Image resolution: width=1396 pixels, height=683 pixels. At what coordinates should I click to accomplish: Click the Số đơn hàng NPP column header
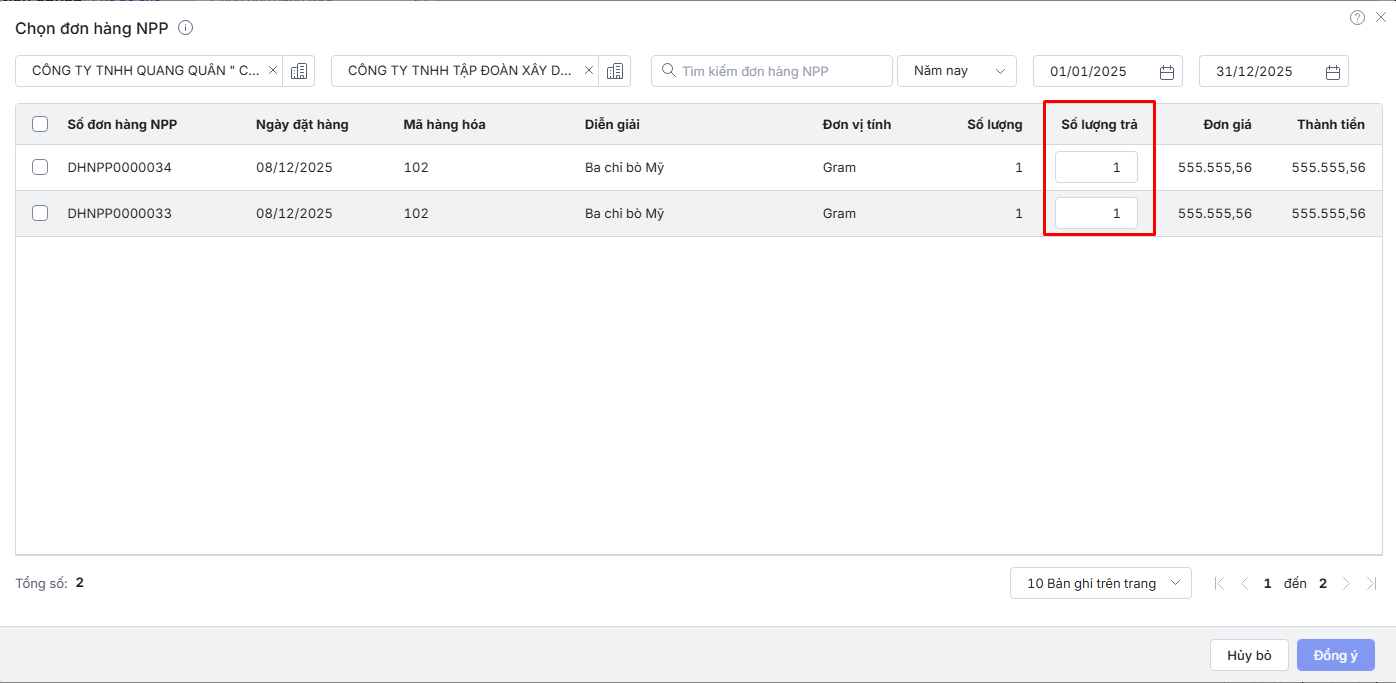click(x=122, y=125)
